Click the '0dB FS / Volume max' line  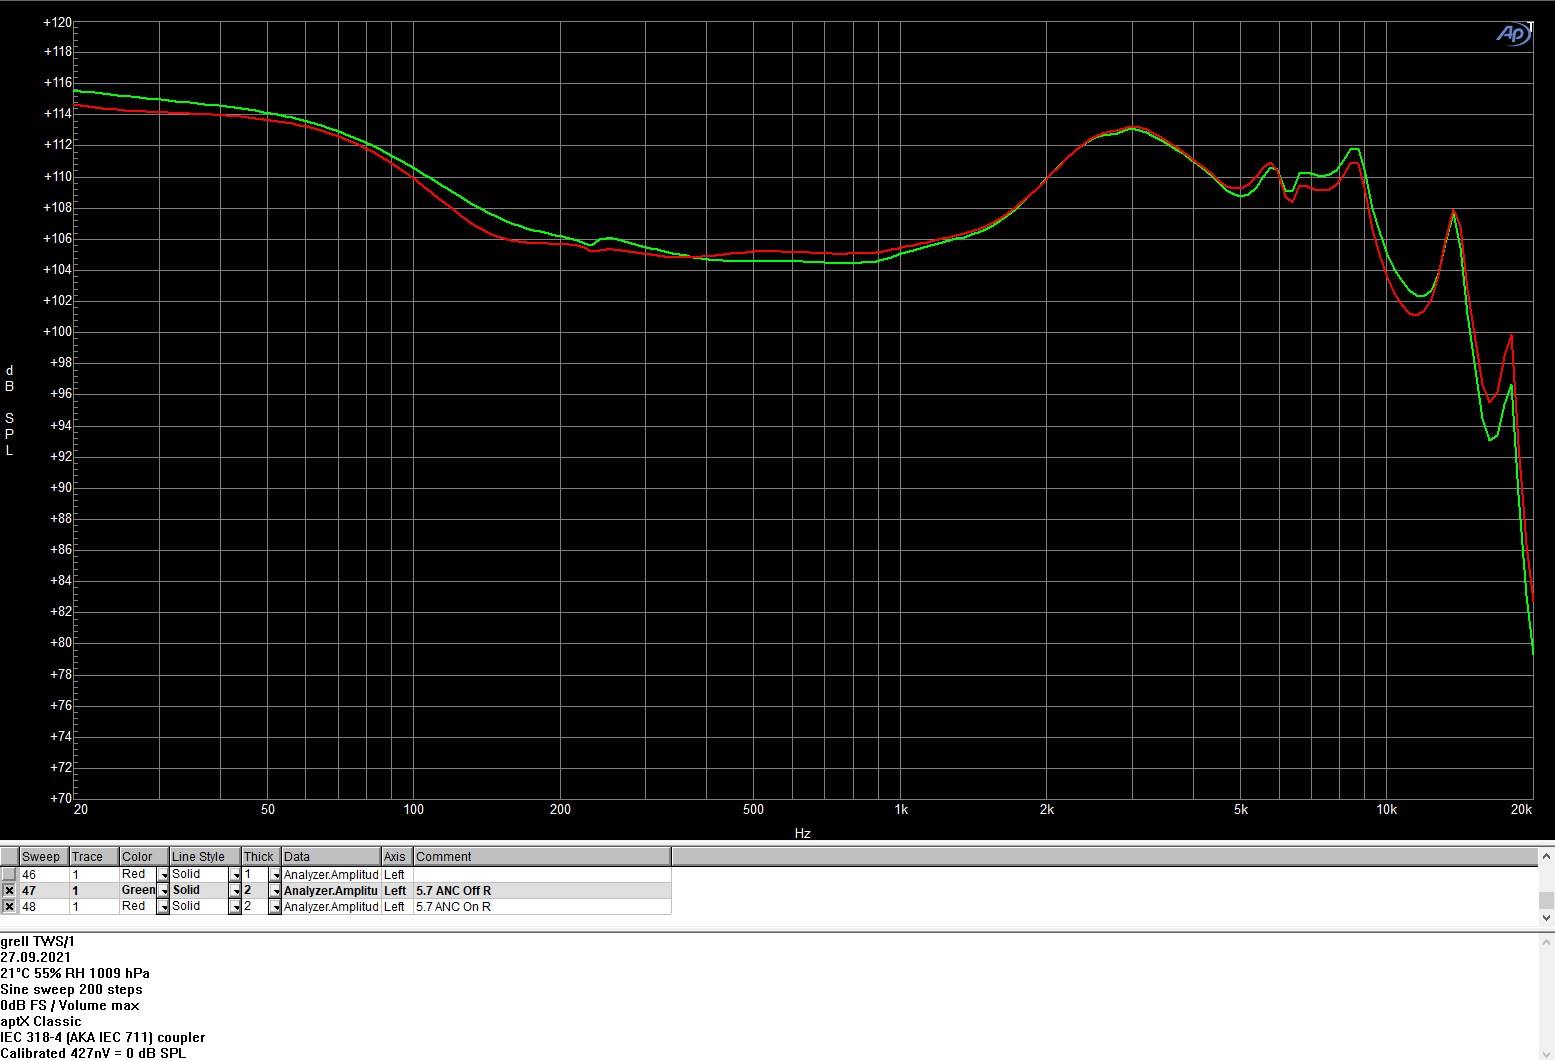coord(70,1005)
